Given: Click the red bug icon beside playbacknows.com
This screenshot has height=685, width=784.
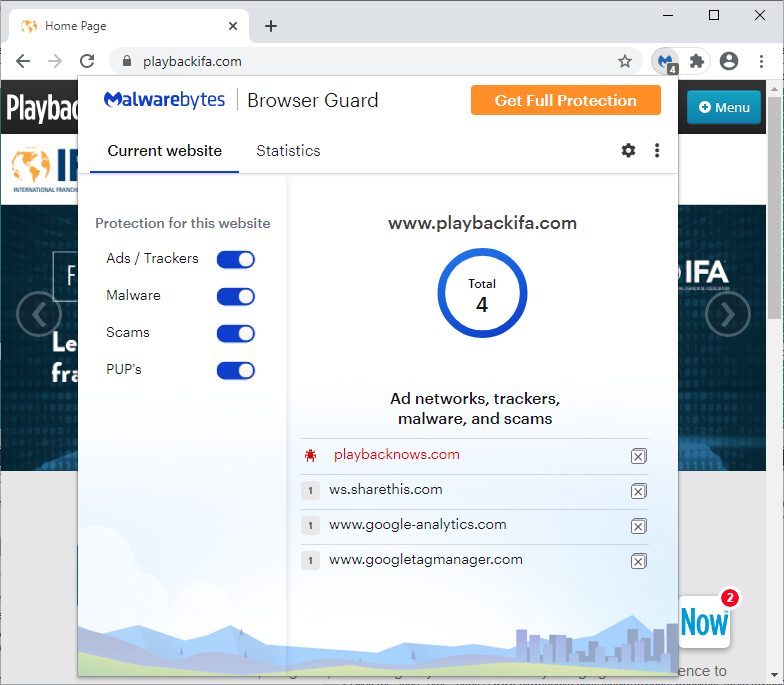Looking at the screenshot, I should click(x=310, y=455).
